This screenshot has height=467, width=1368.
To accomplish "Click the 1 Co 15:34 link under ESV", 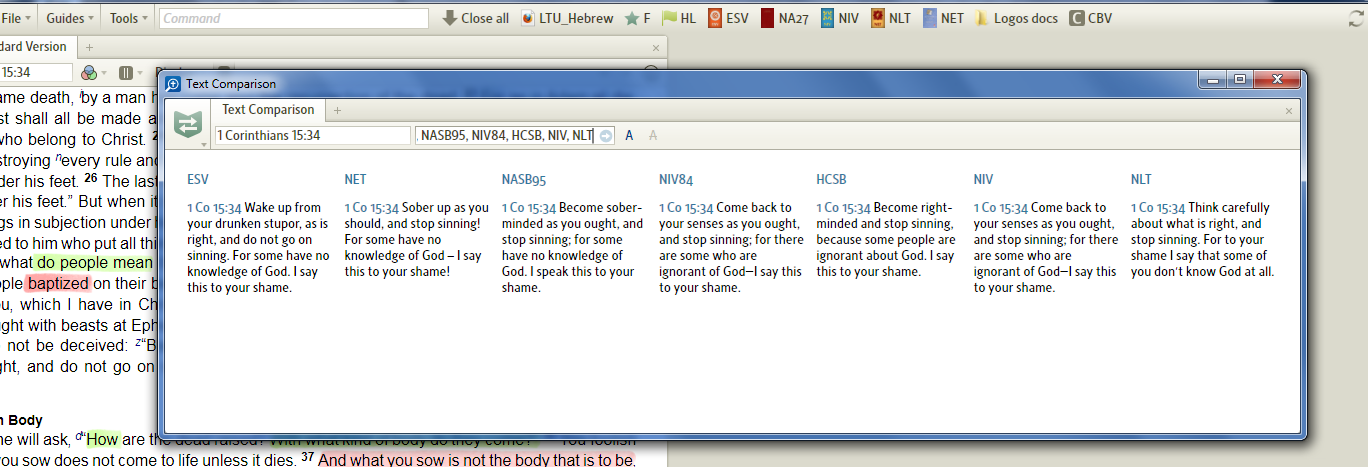I will point(214,208).
